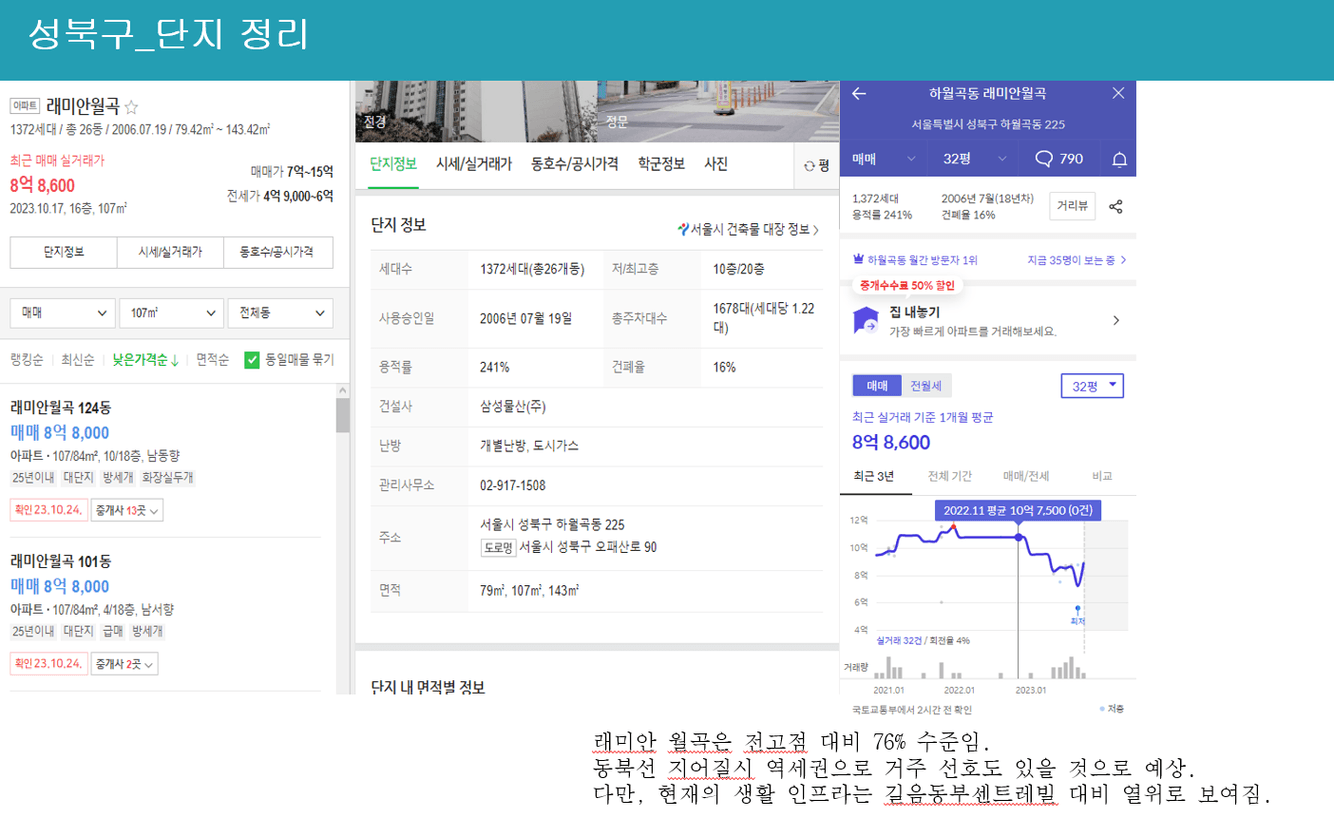The height and width of the screenshot is (816, 1334).
Task: Click the 서울시 건축물 대장 정보 logo icon
Action: coord(683,229)
